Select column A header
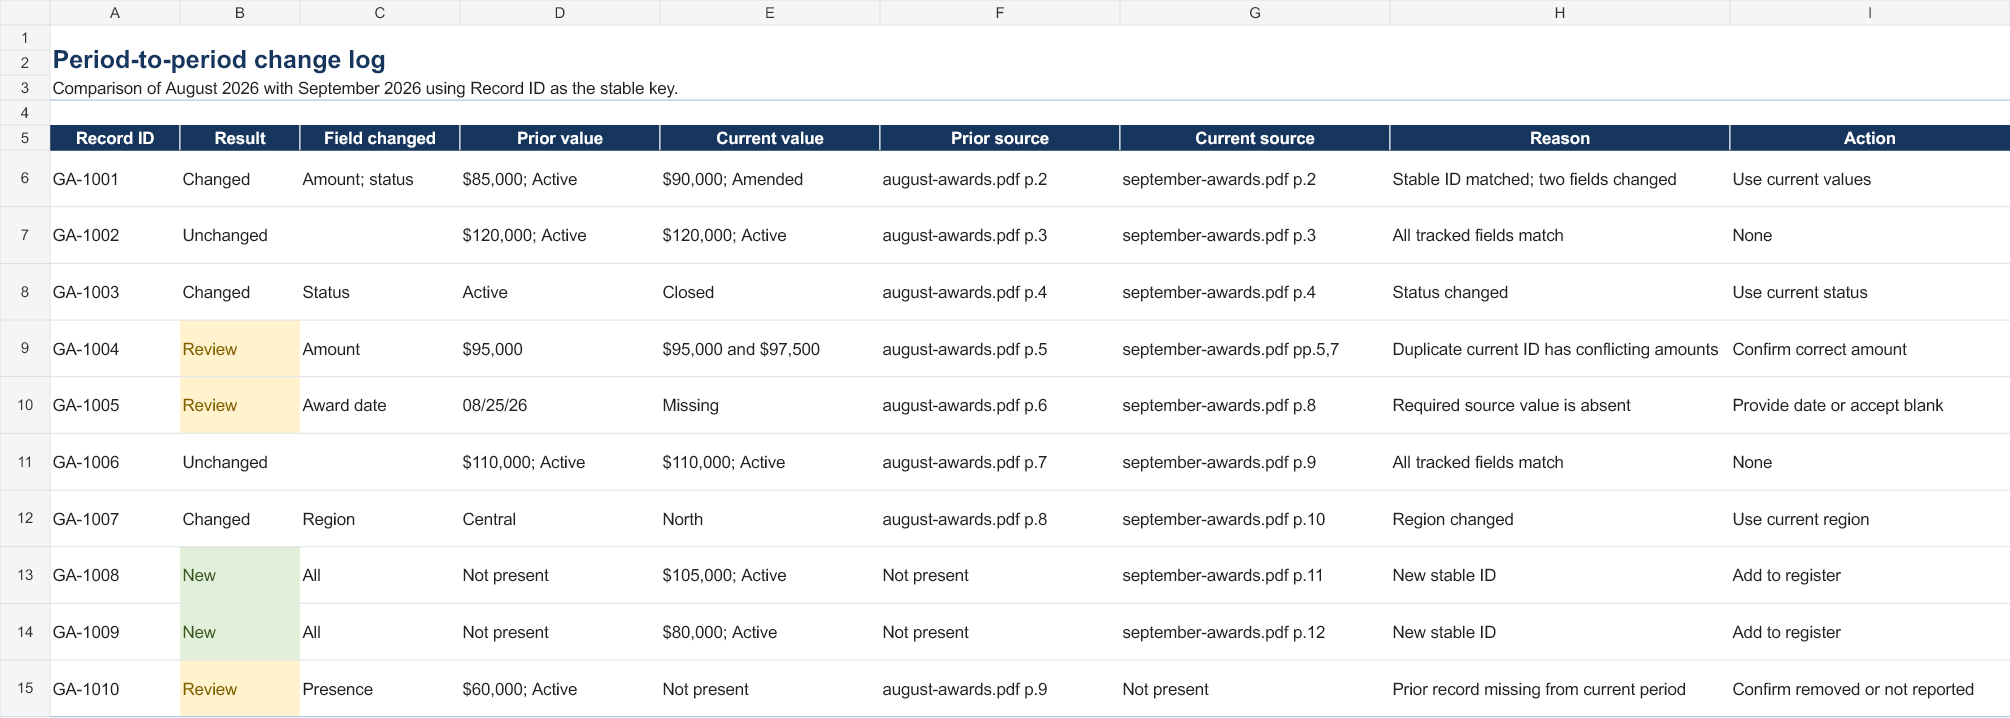2010x718 pixels. tap(115, 12)
